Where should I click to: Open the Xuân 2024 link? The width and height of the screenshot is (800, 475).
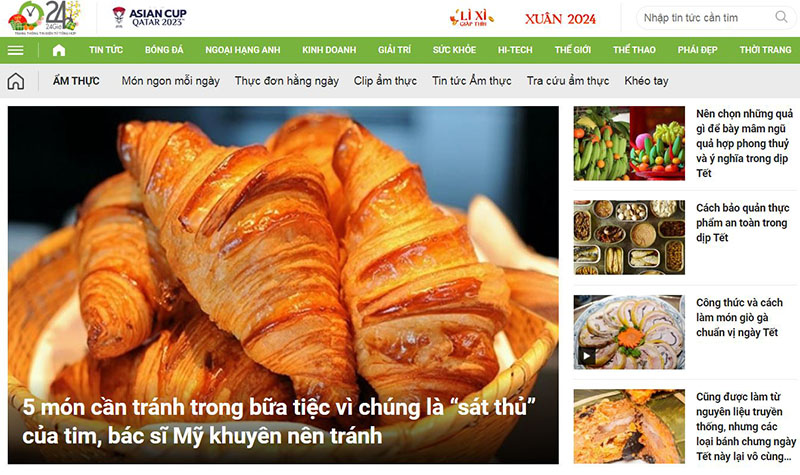click(560, 19)
